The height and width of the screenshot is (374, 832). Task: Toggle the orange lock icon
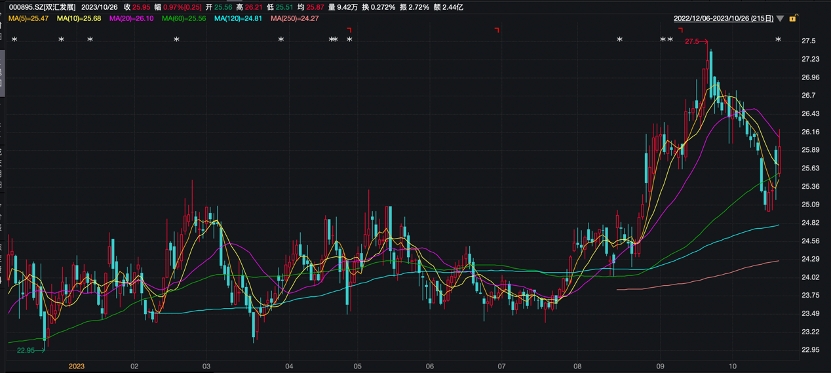(792, 18)
